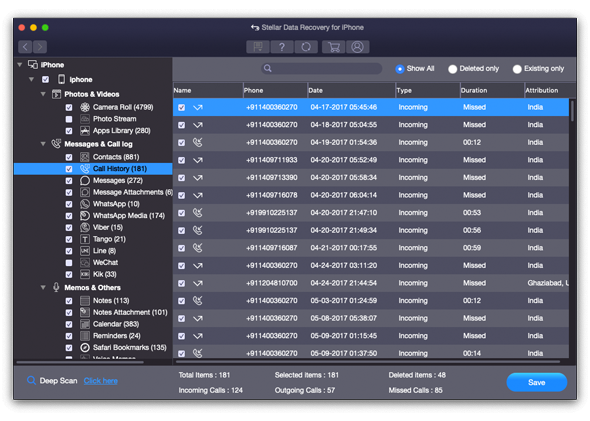Click the Deep Scan magnifier icon
This screenshot has width=590, height=421.
pyautogui.click(x=32, y=380)
